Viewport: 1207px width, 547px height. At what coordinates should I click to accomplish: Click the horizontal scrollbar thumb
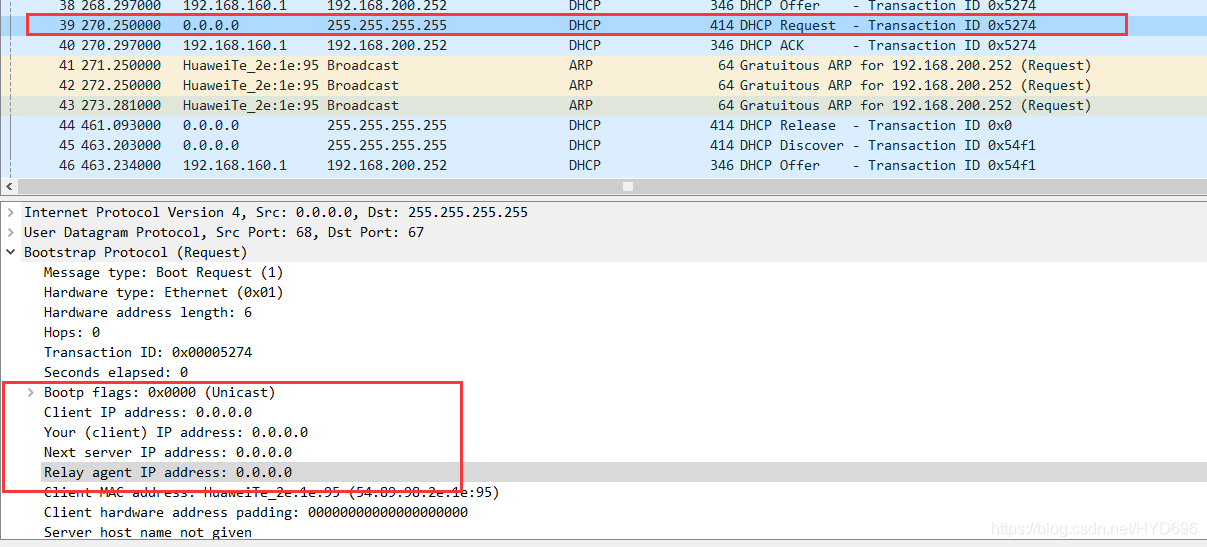click(x=628, y=186)
